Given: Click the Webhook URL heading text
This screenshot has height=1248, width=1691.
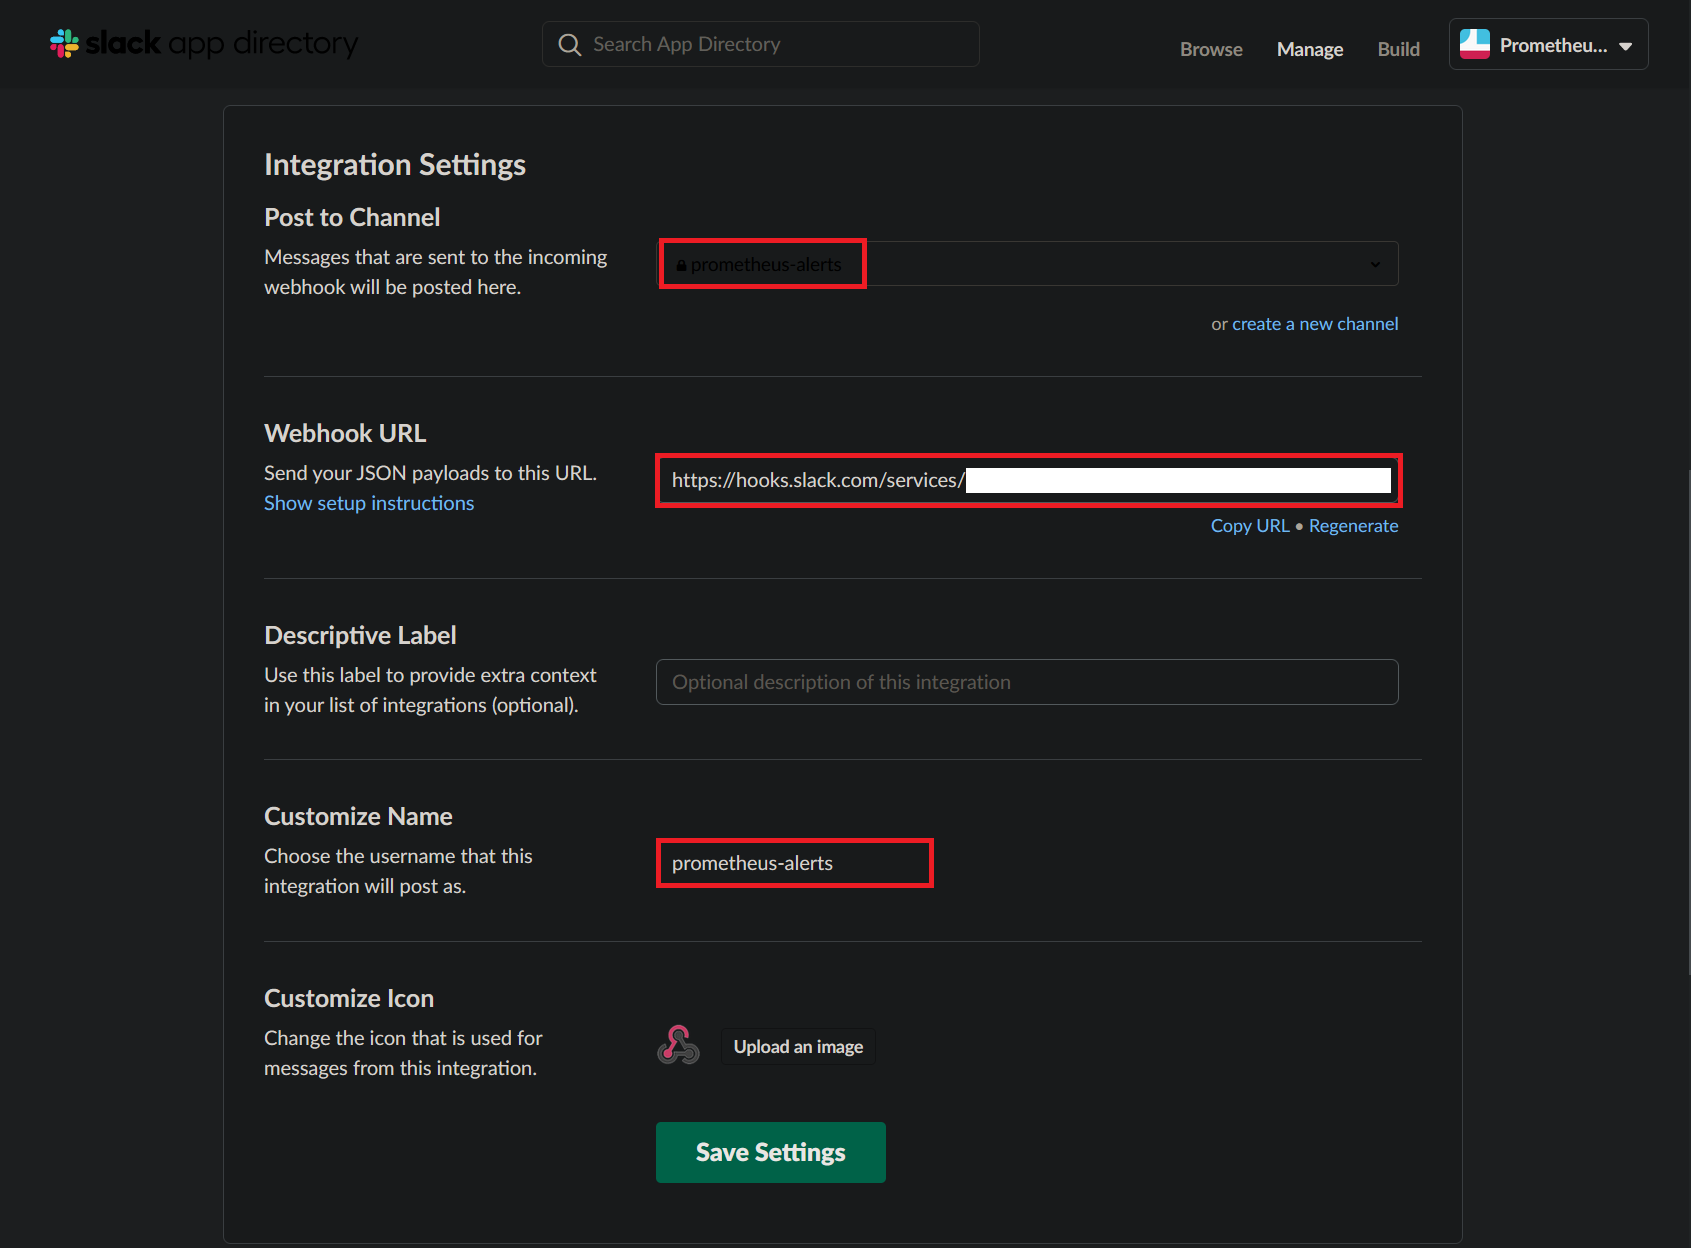Looking at the screenshot, I should [x=345, y=433].
